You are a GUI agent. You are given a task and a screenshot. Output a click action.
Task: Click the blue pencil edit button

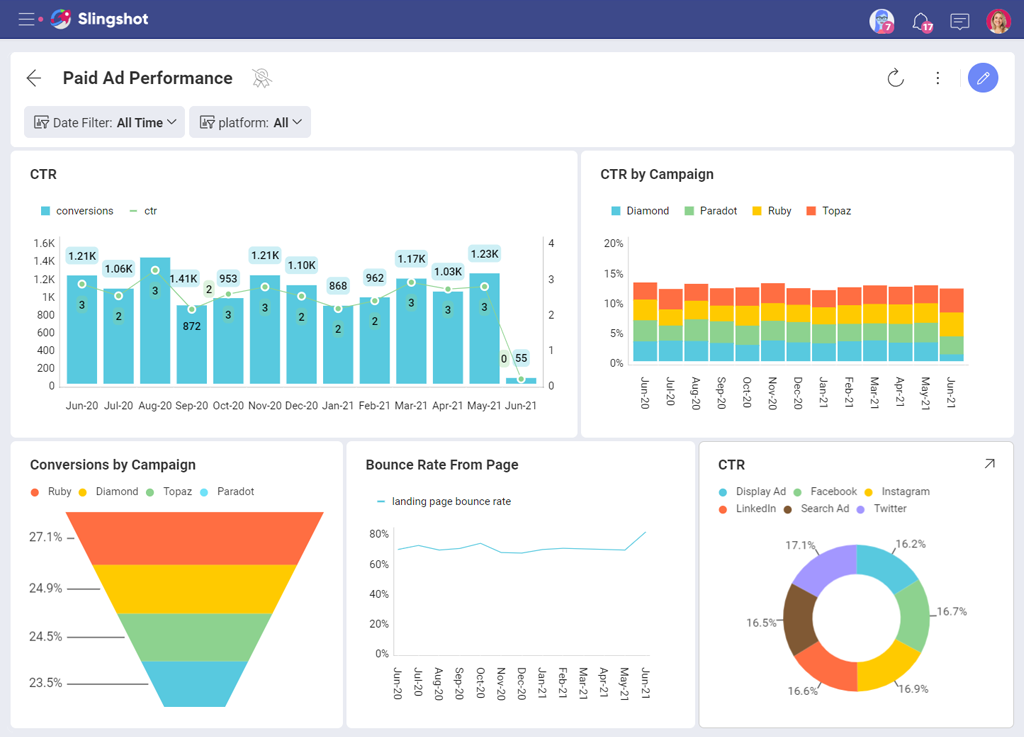(983, 78)
